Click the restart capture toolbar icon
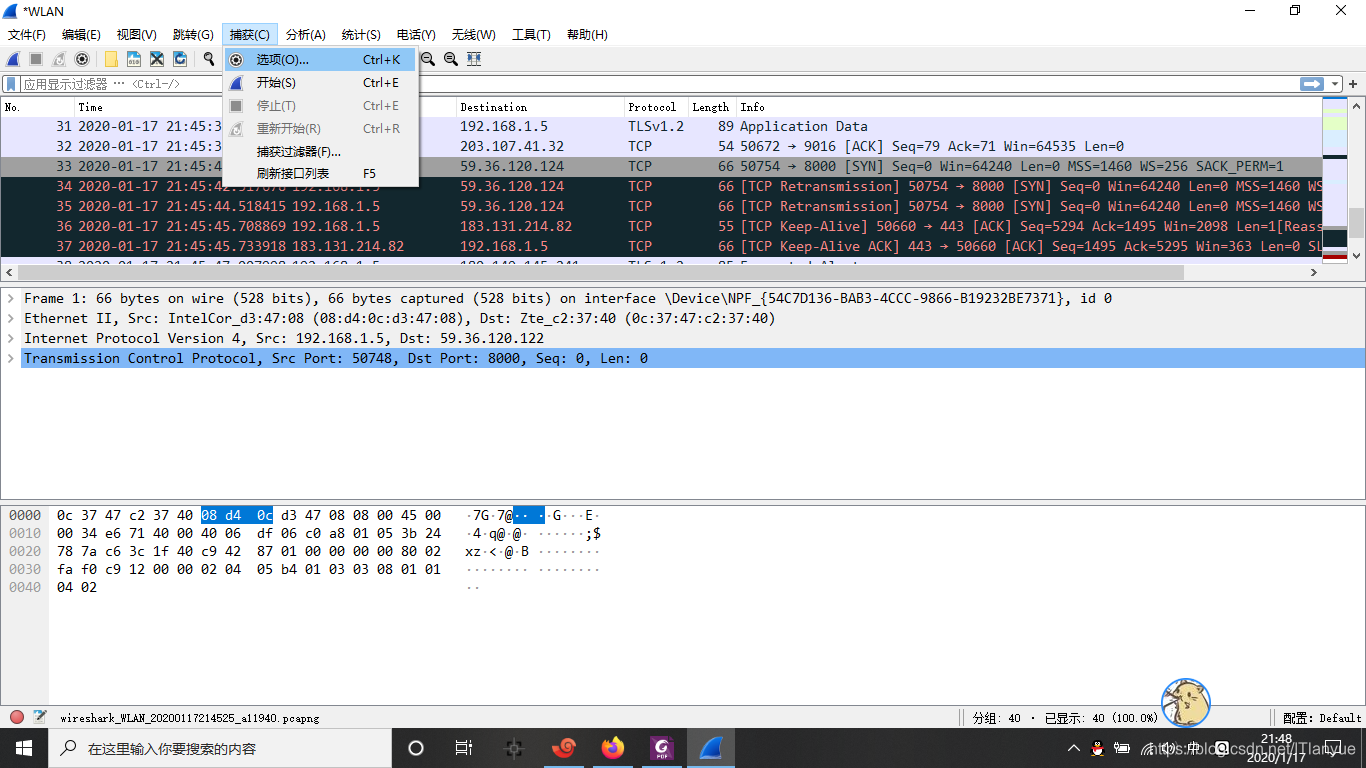1366x768 pixels. click(x=59, y=59)
